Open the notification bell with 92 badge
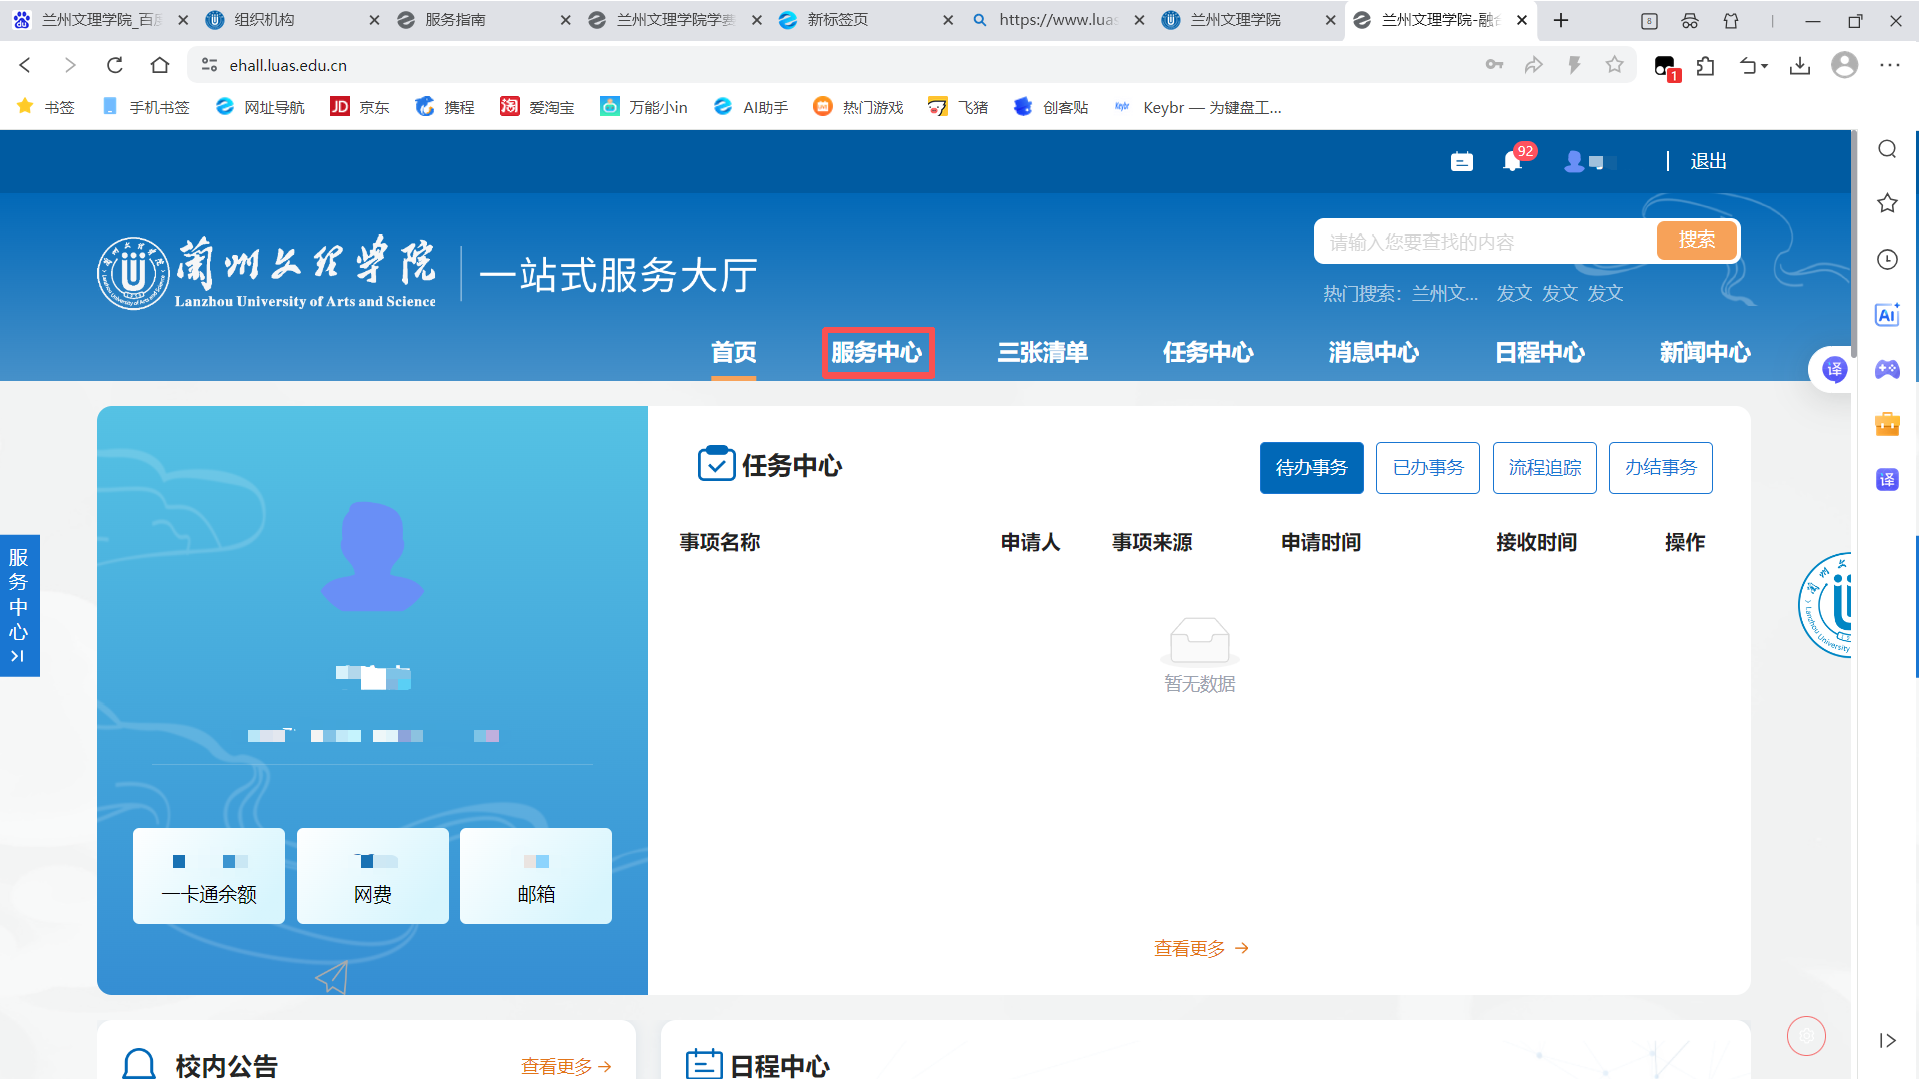The height and width of the screenshot is (1079, 1919). (1513, 161)
